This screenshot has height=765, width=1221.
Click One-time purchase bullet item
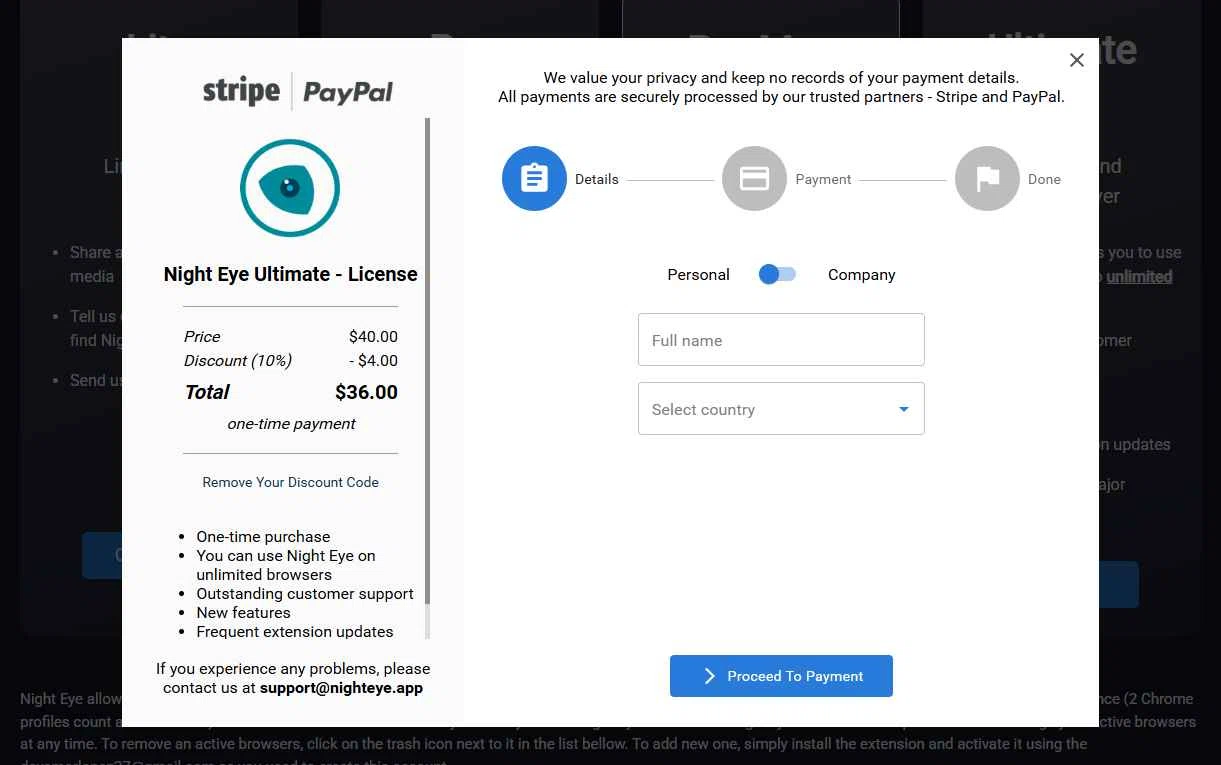pos(263,536)
